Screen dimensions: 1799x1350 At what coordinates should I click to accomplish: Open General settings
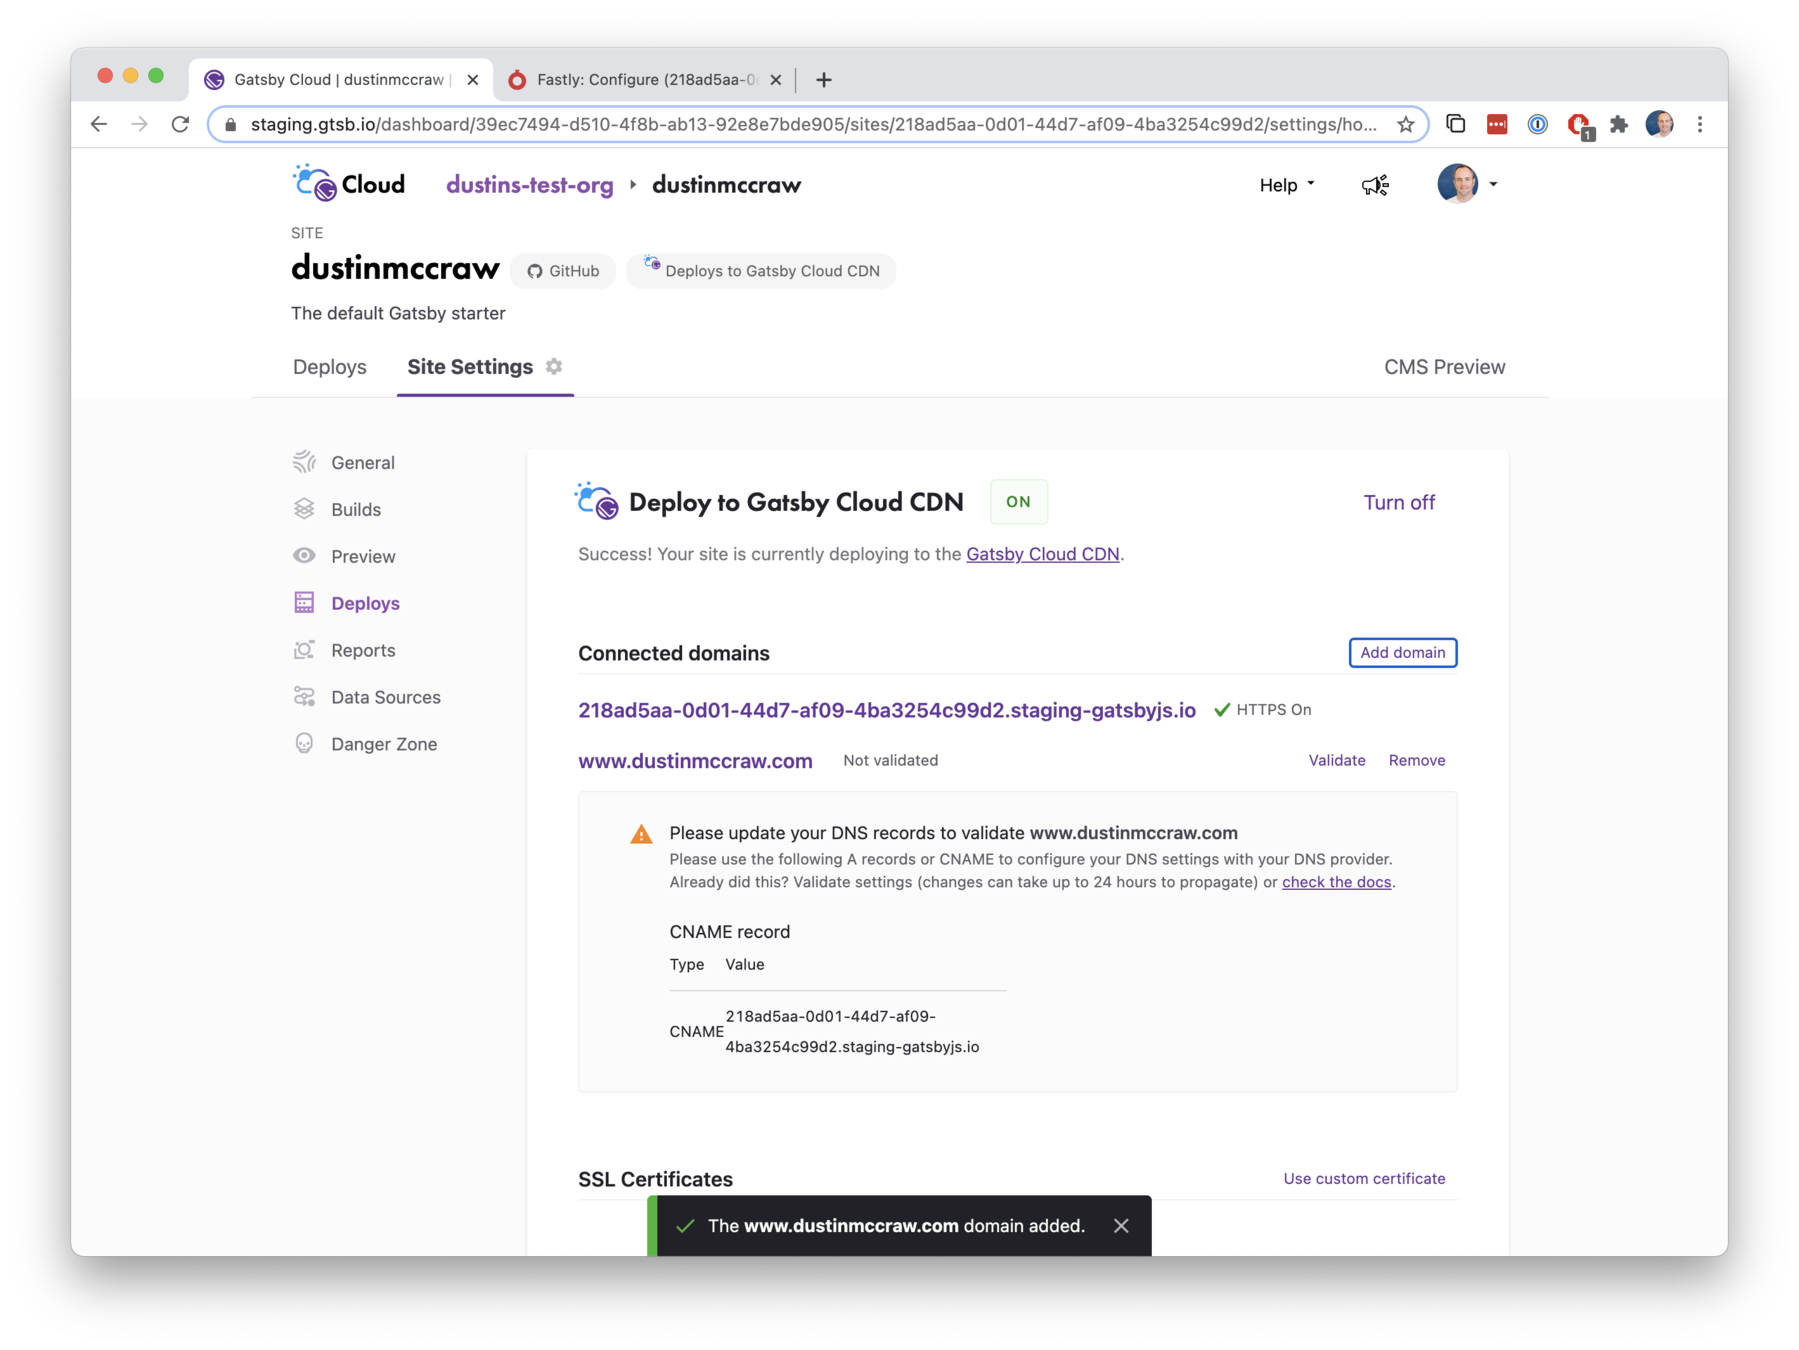pyautogui.click(x=363, y=462)
